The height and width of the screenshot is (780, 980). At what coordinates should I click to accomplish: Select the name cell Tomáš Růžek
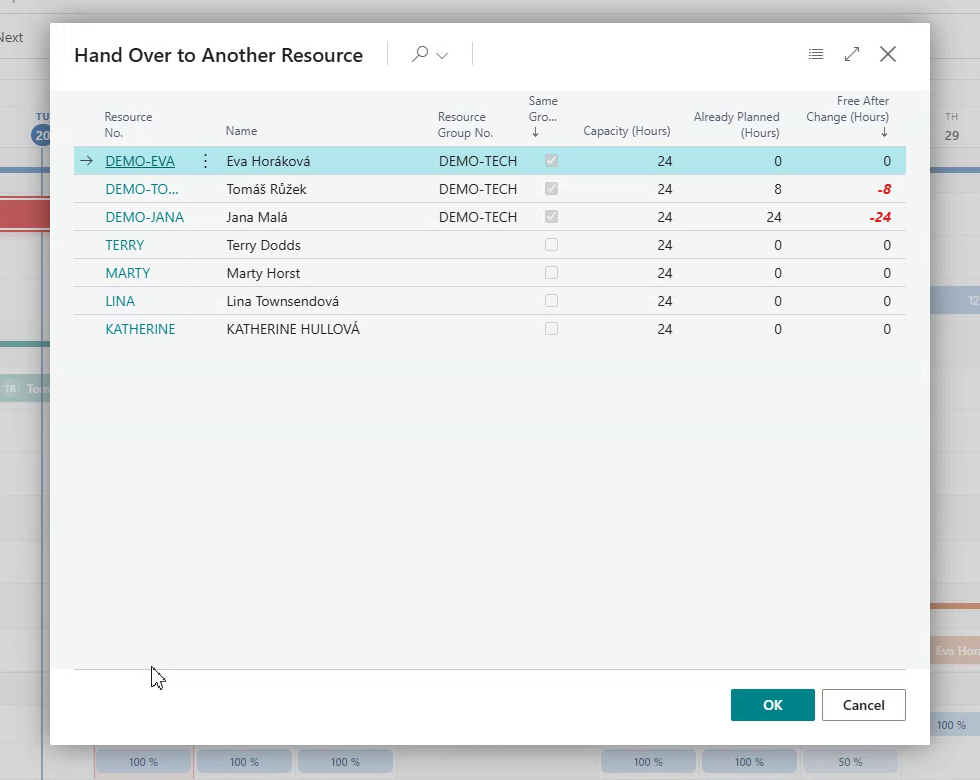tap(266, 189)
